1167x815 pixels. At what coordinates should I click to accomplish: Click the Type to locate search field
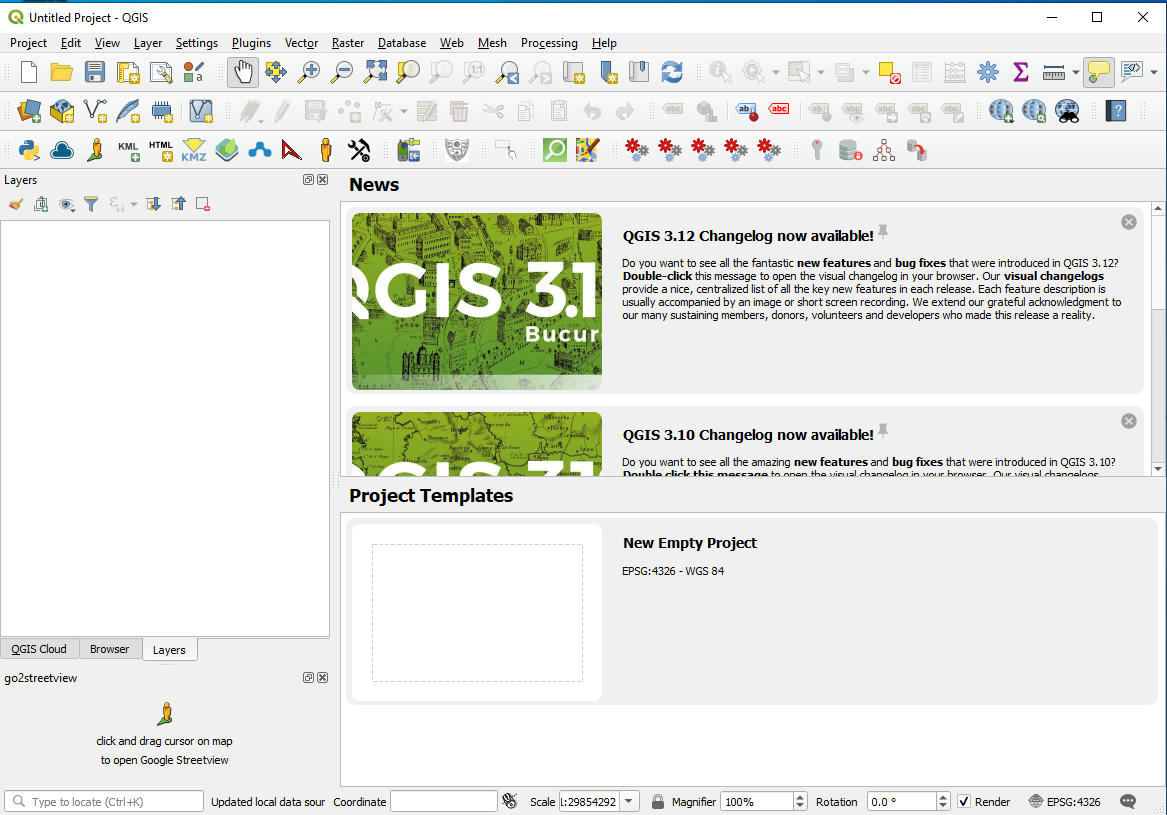[104, 802]
